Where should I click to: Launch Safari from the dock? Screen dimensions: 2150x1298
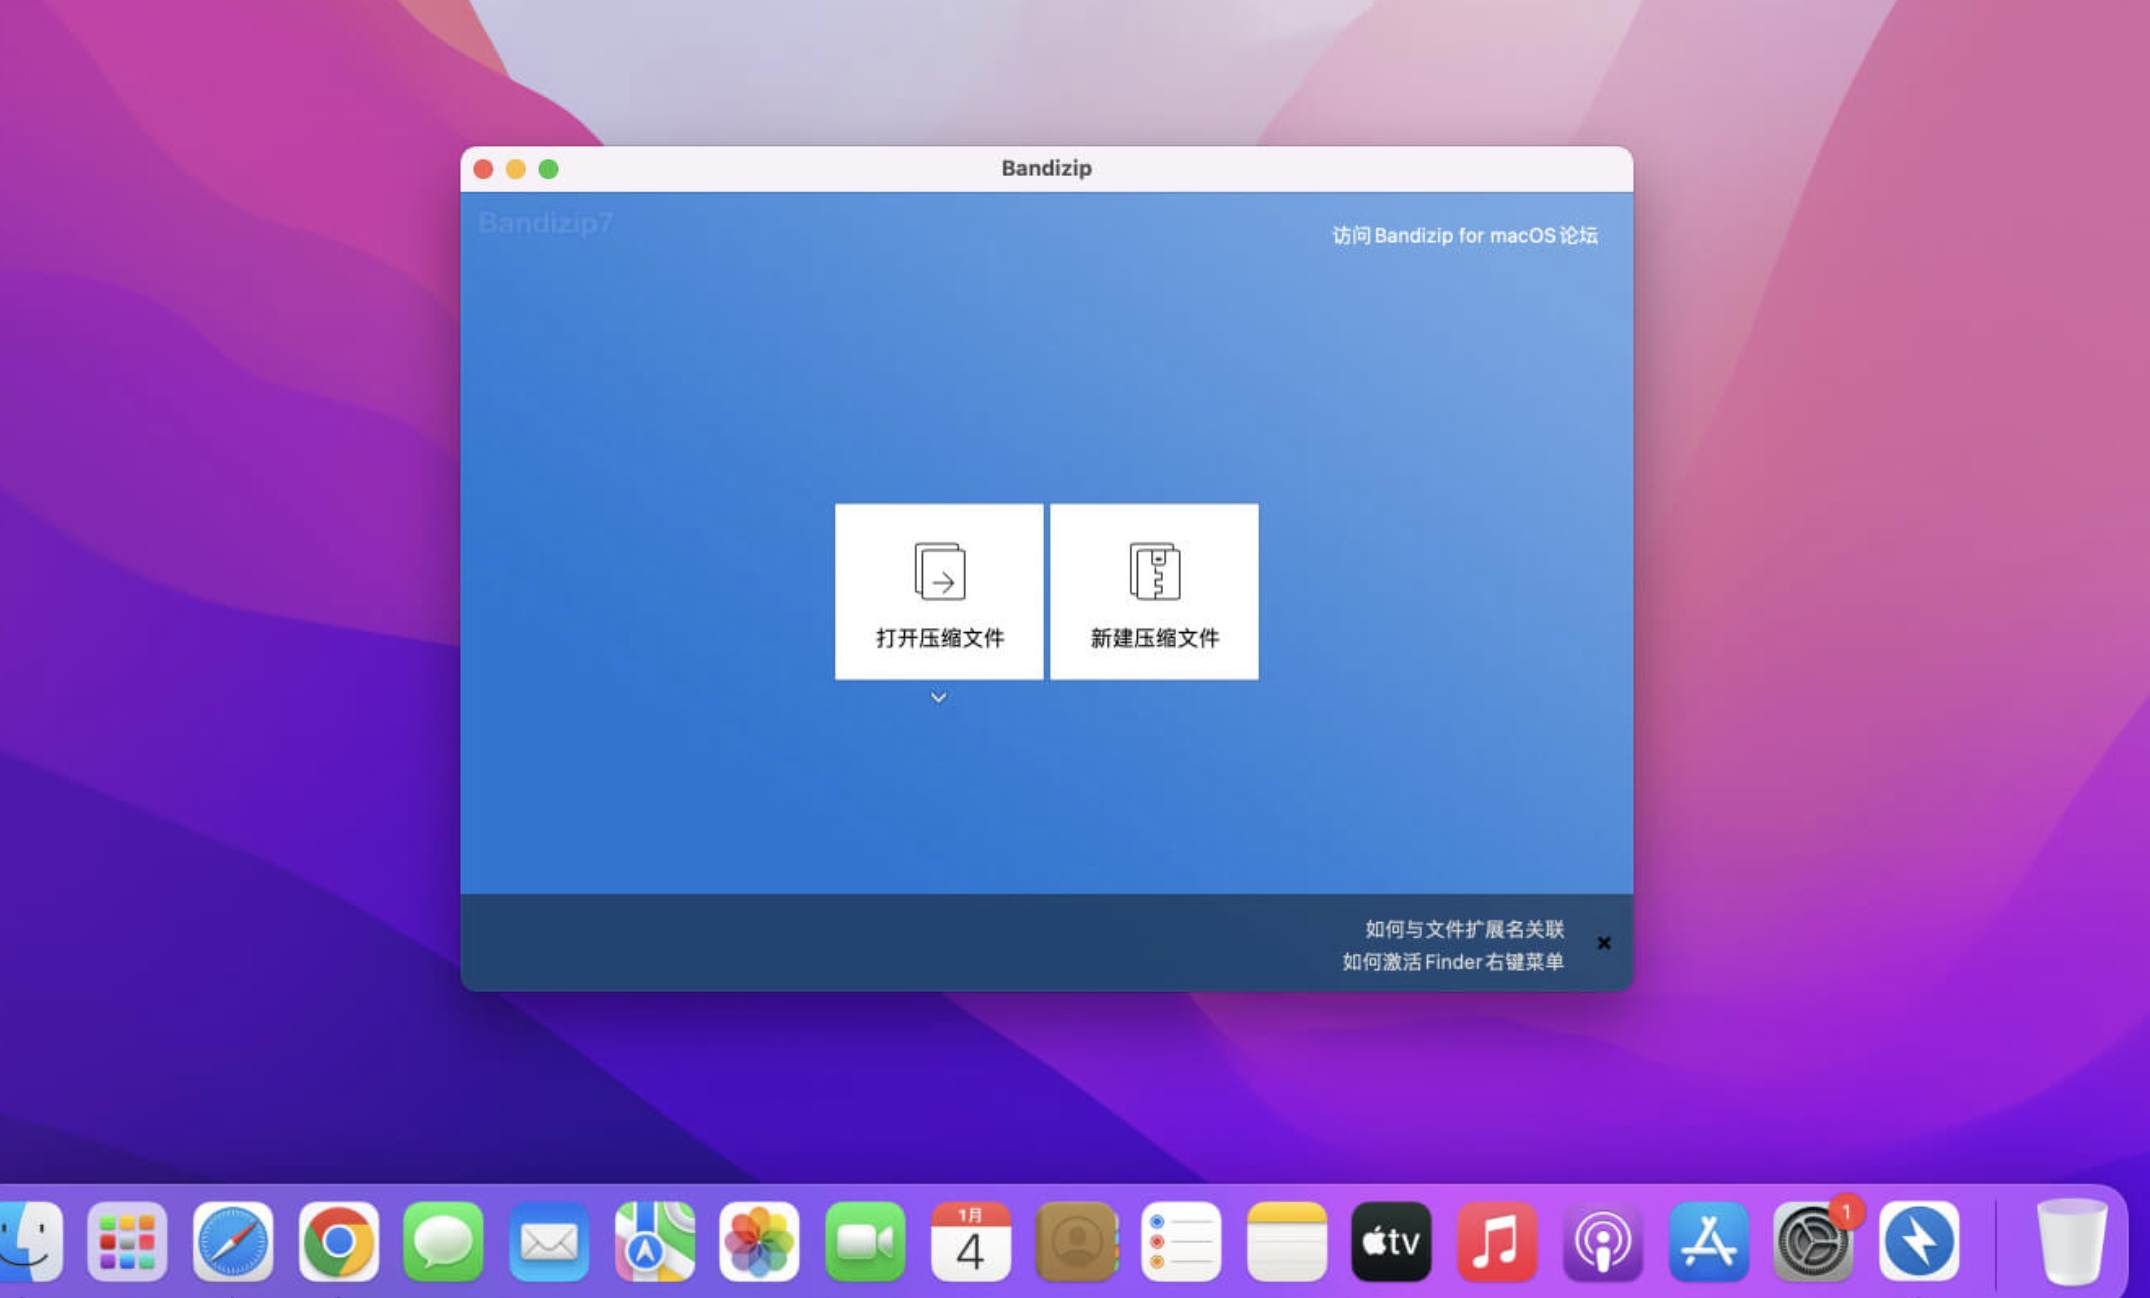click(x=233, y=1242)
